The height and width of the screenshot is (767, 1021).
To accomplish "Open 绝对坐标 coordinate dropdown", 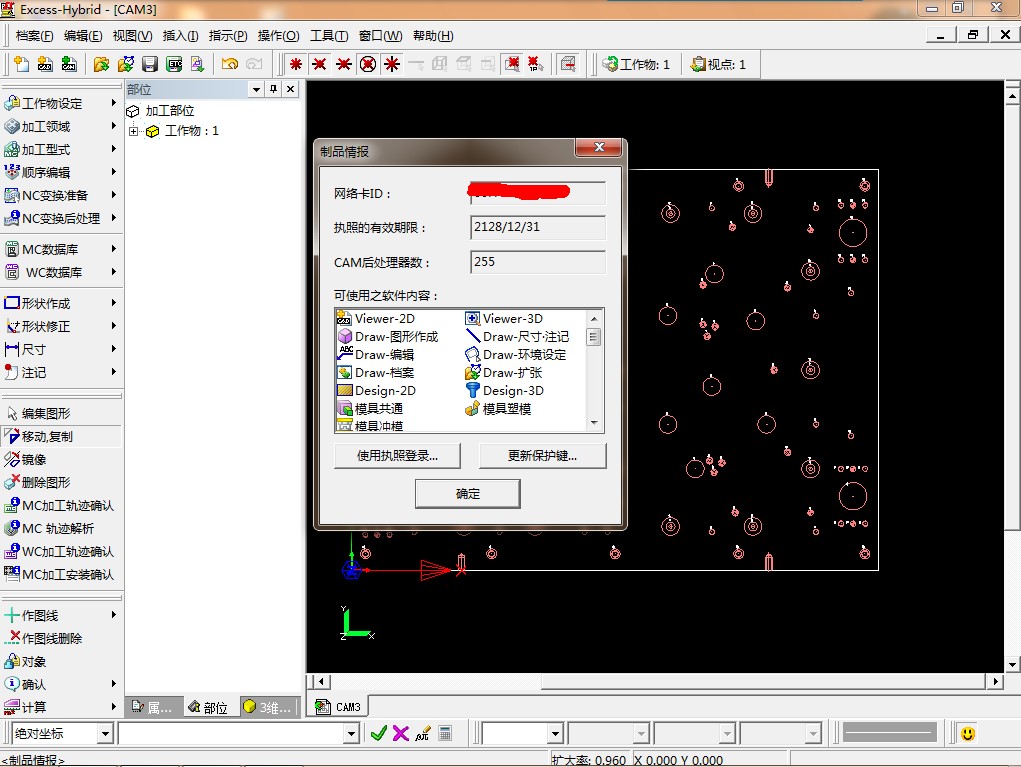I will (x=105, y=734).
